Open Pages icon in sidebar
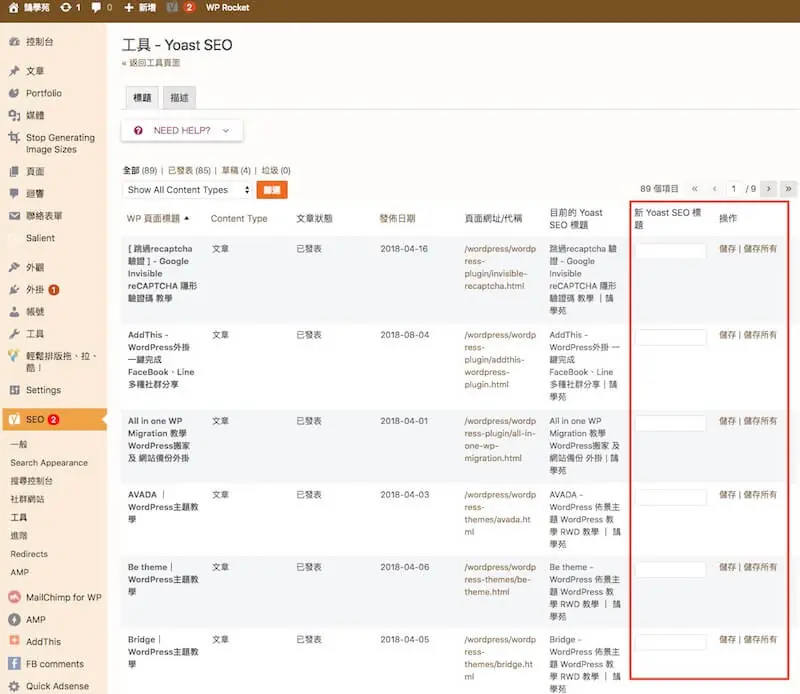800x694 pixels. click(x=14, y=171)
